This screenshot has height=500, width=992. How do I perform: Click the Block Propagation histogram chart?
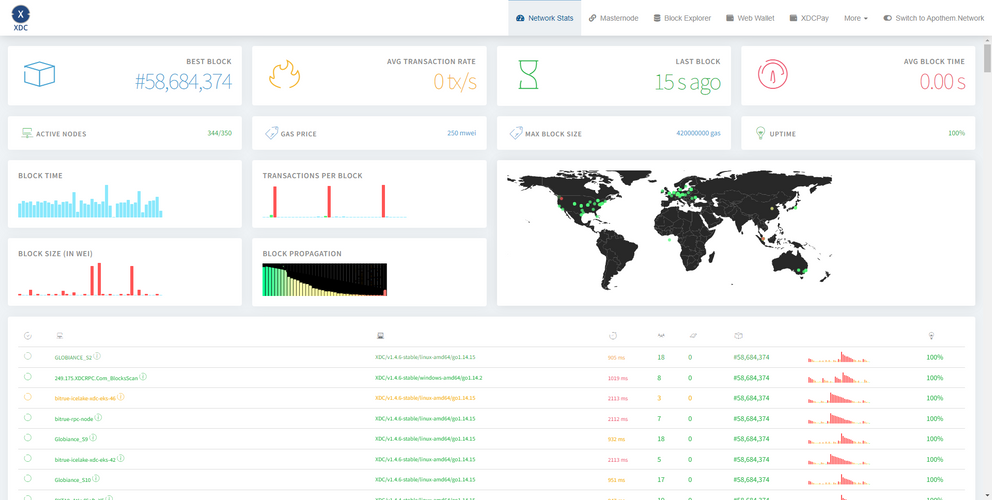click(324, 279)
